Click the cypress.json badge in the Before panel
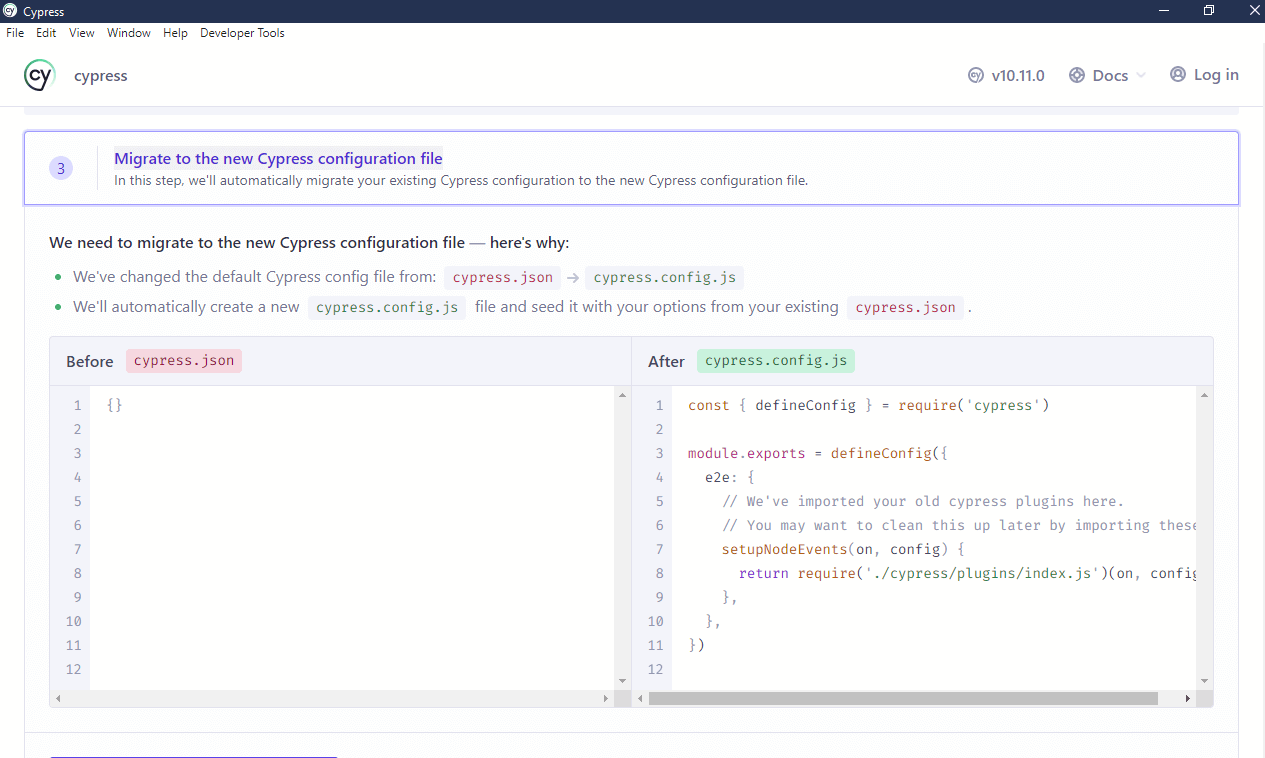 [183, 361]
